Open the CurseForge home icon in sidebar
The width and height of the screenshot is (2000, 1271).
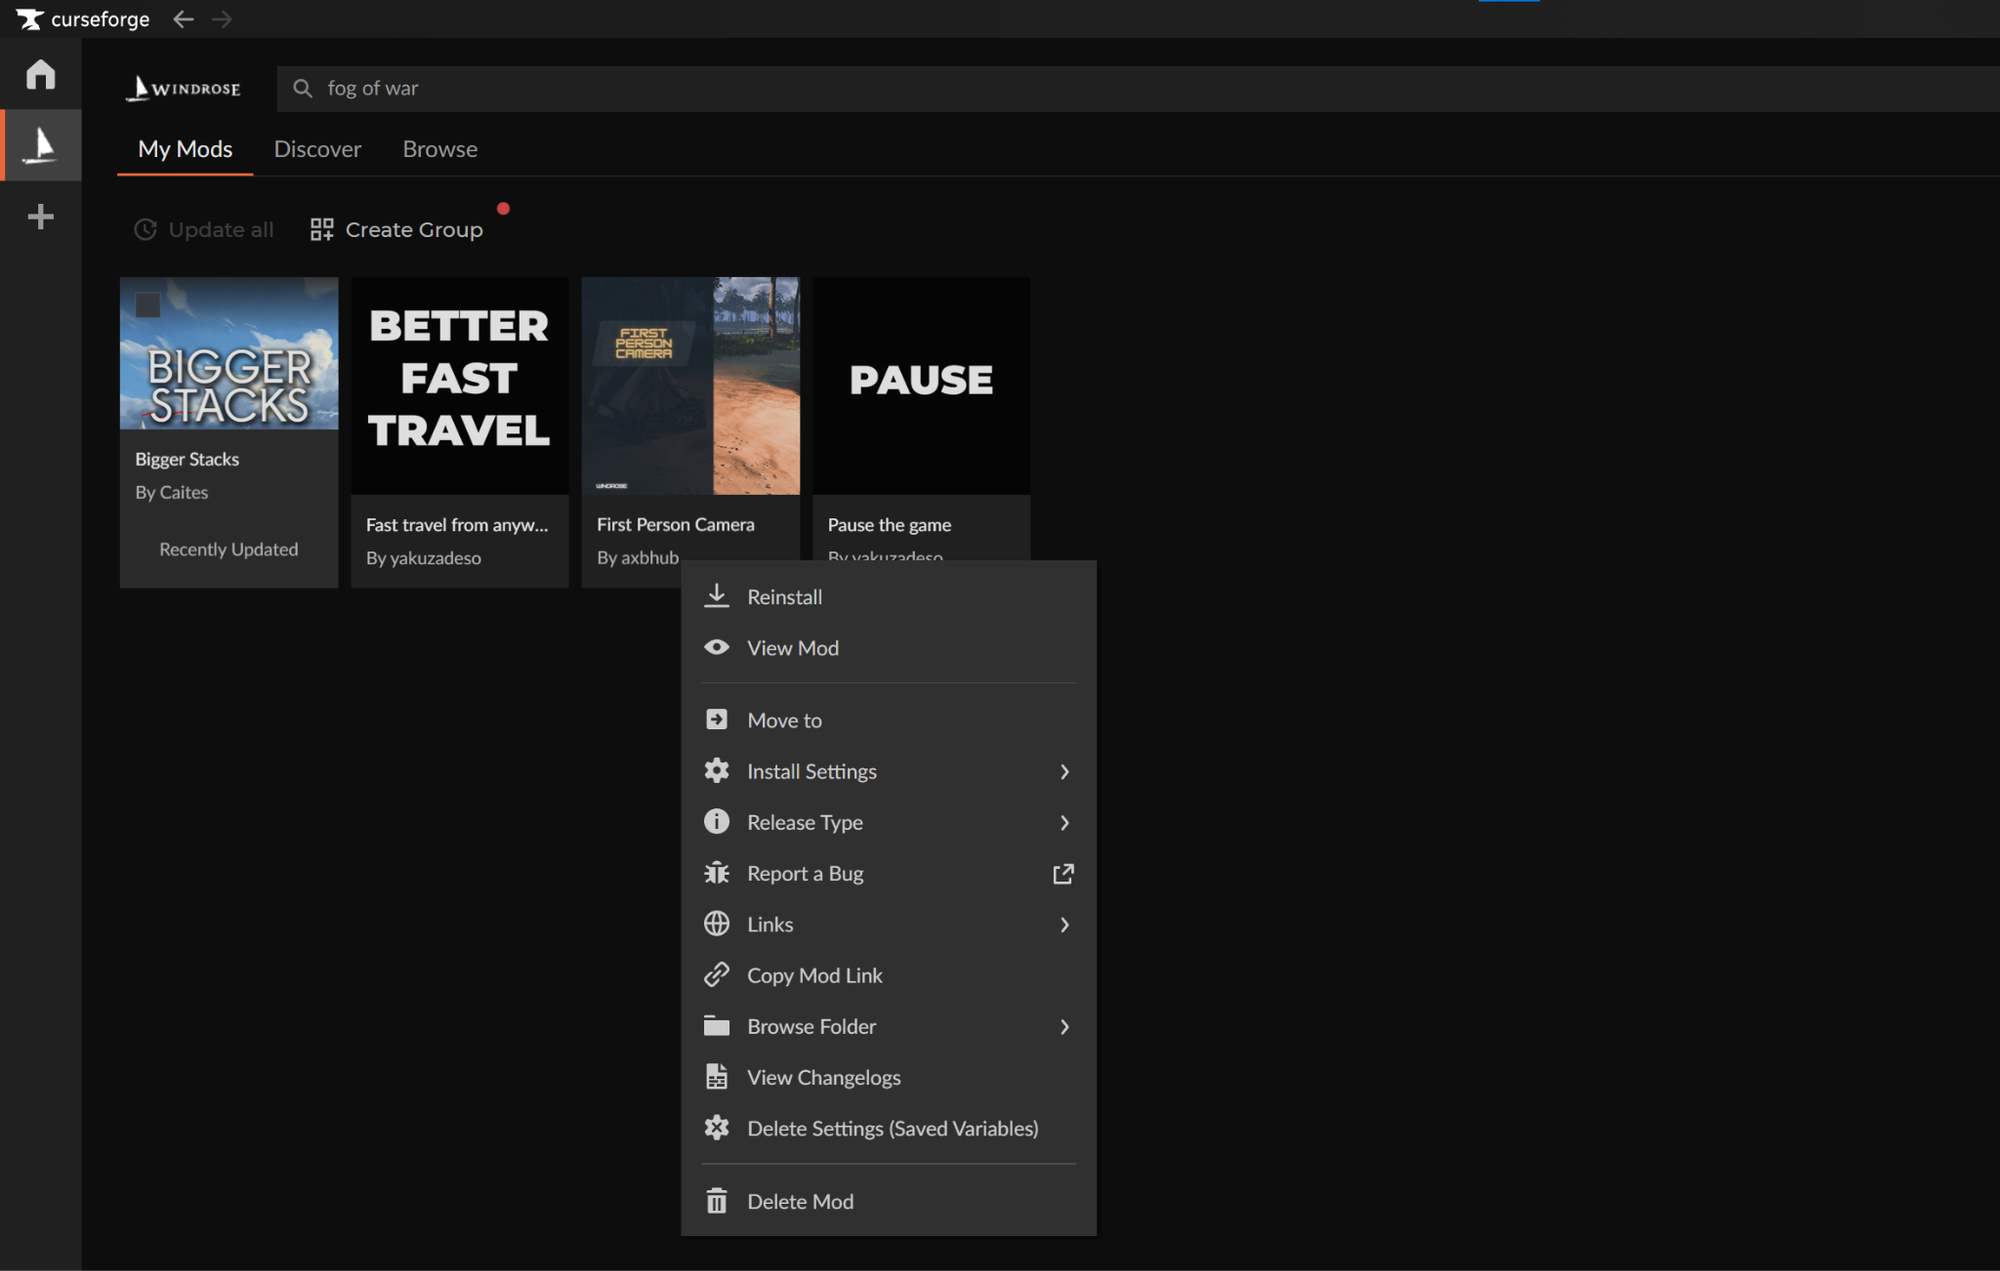pyautogui.click(x=40, y=74)
